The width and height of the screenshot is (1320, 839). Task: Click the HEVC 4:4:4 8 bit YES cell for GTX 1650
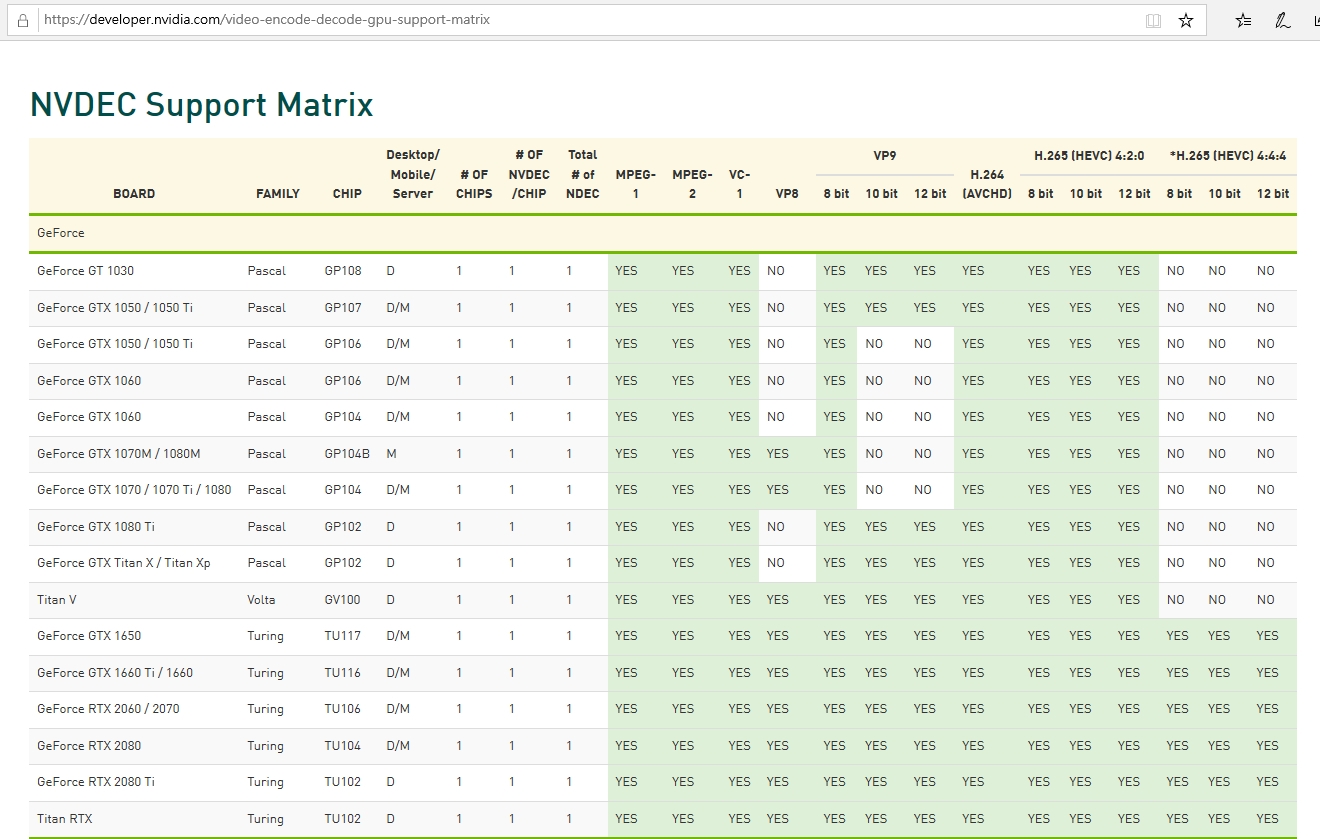[1178, 636]
